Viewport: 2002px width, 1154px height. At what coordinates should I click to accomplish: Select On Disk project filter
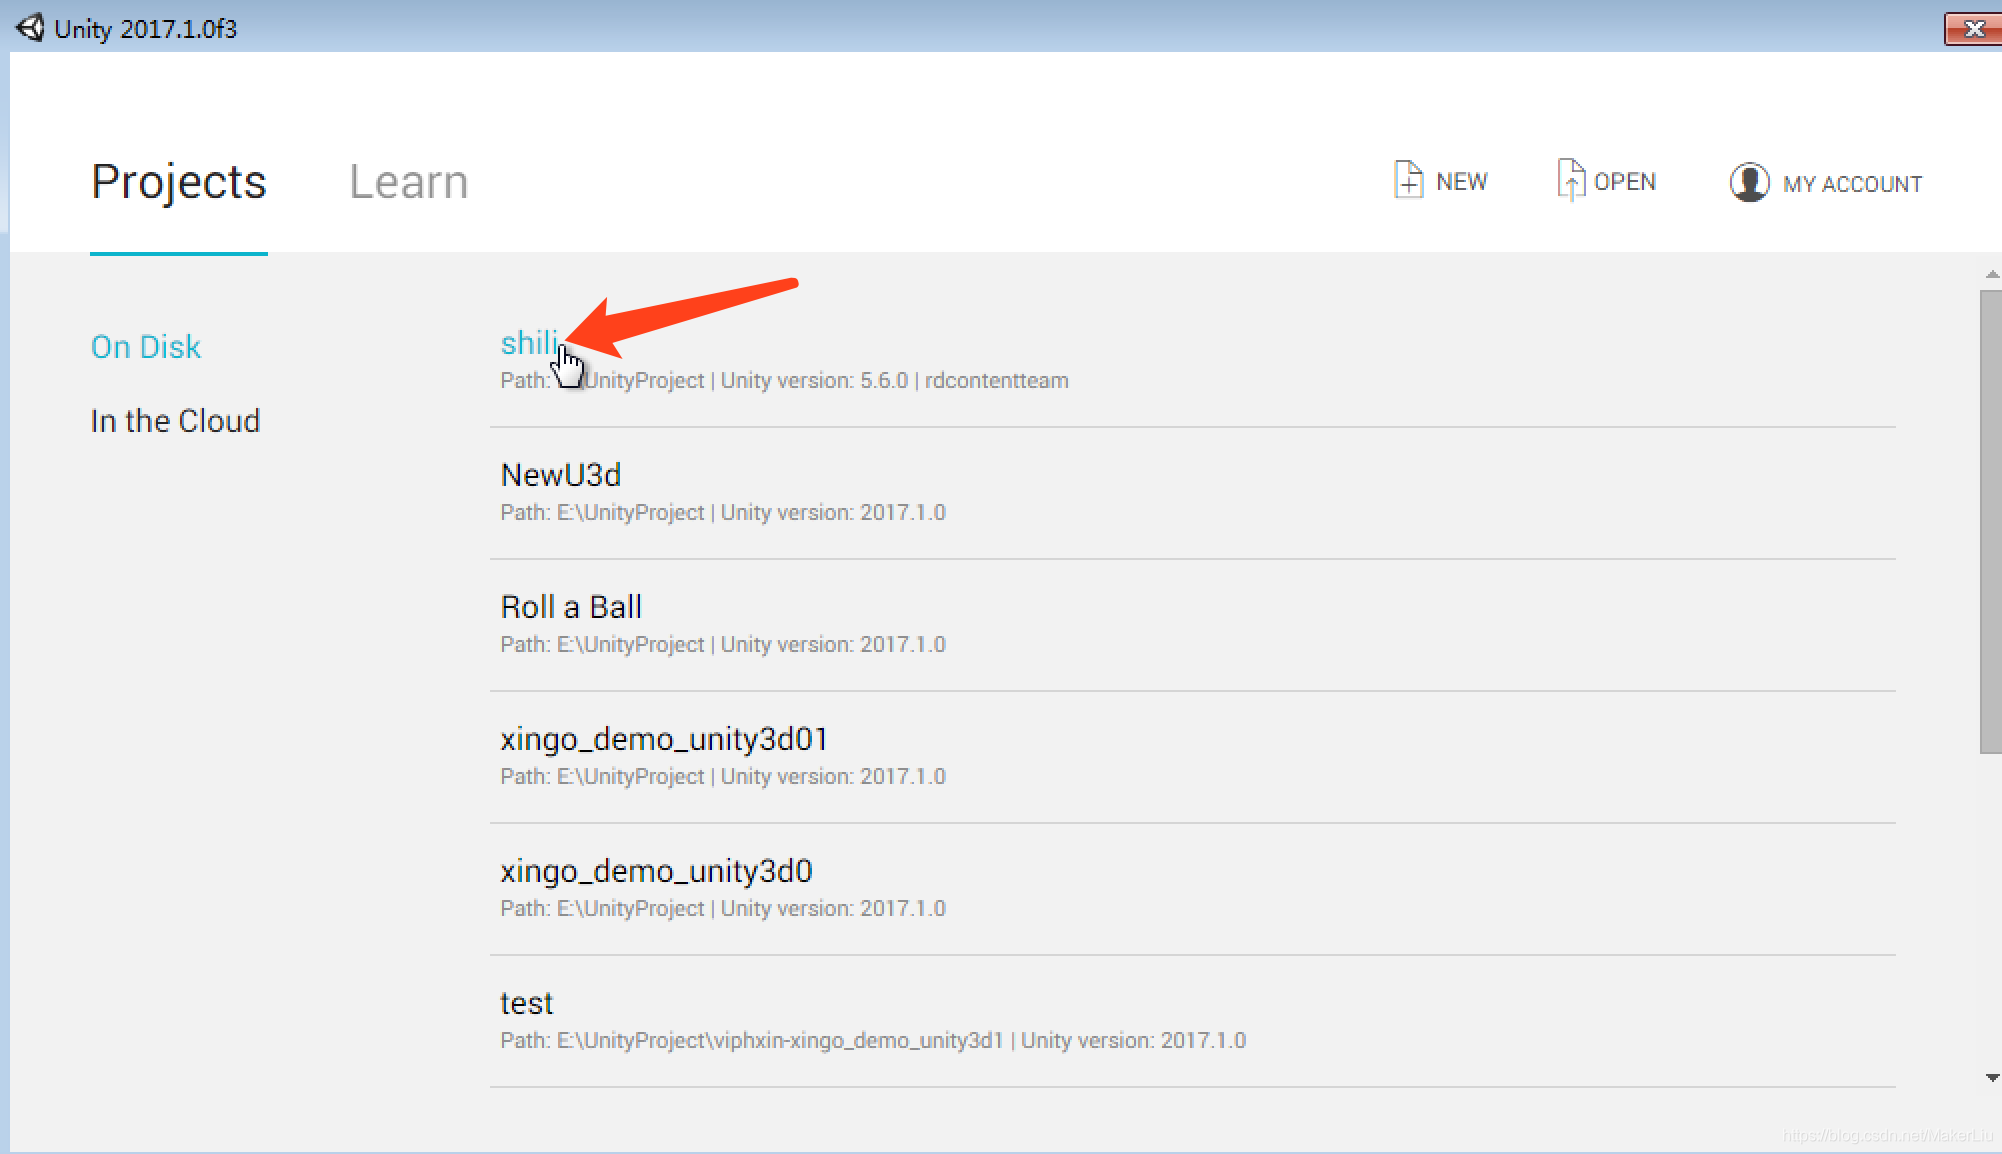(x=146, y=346)
